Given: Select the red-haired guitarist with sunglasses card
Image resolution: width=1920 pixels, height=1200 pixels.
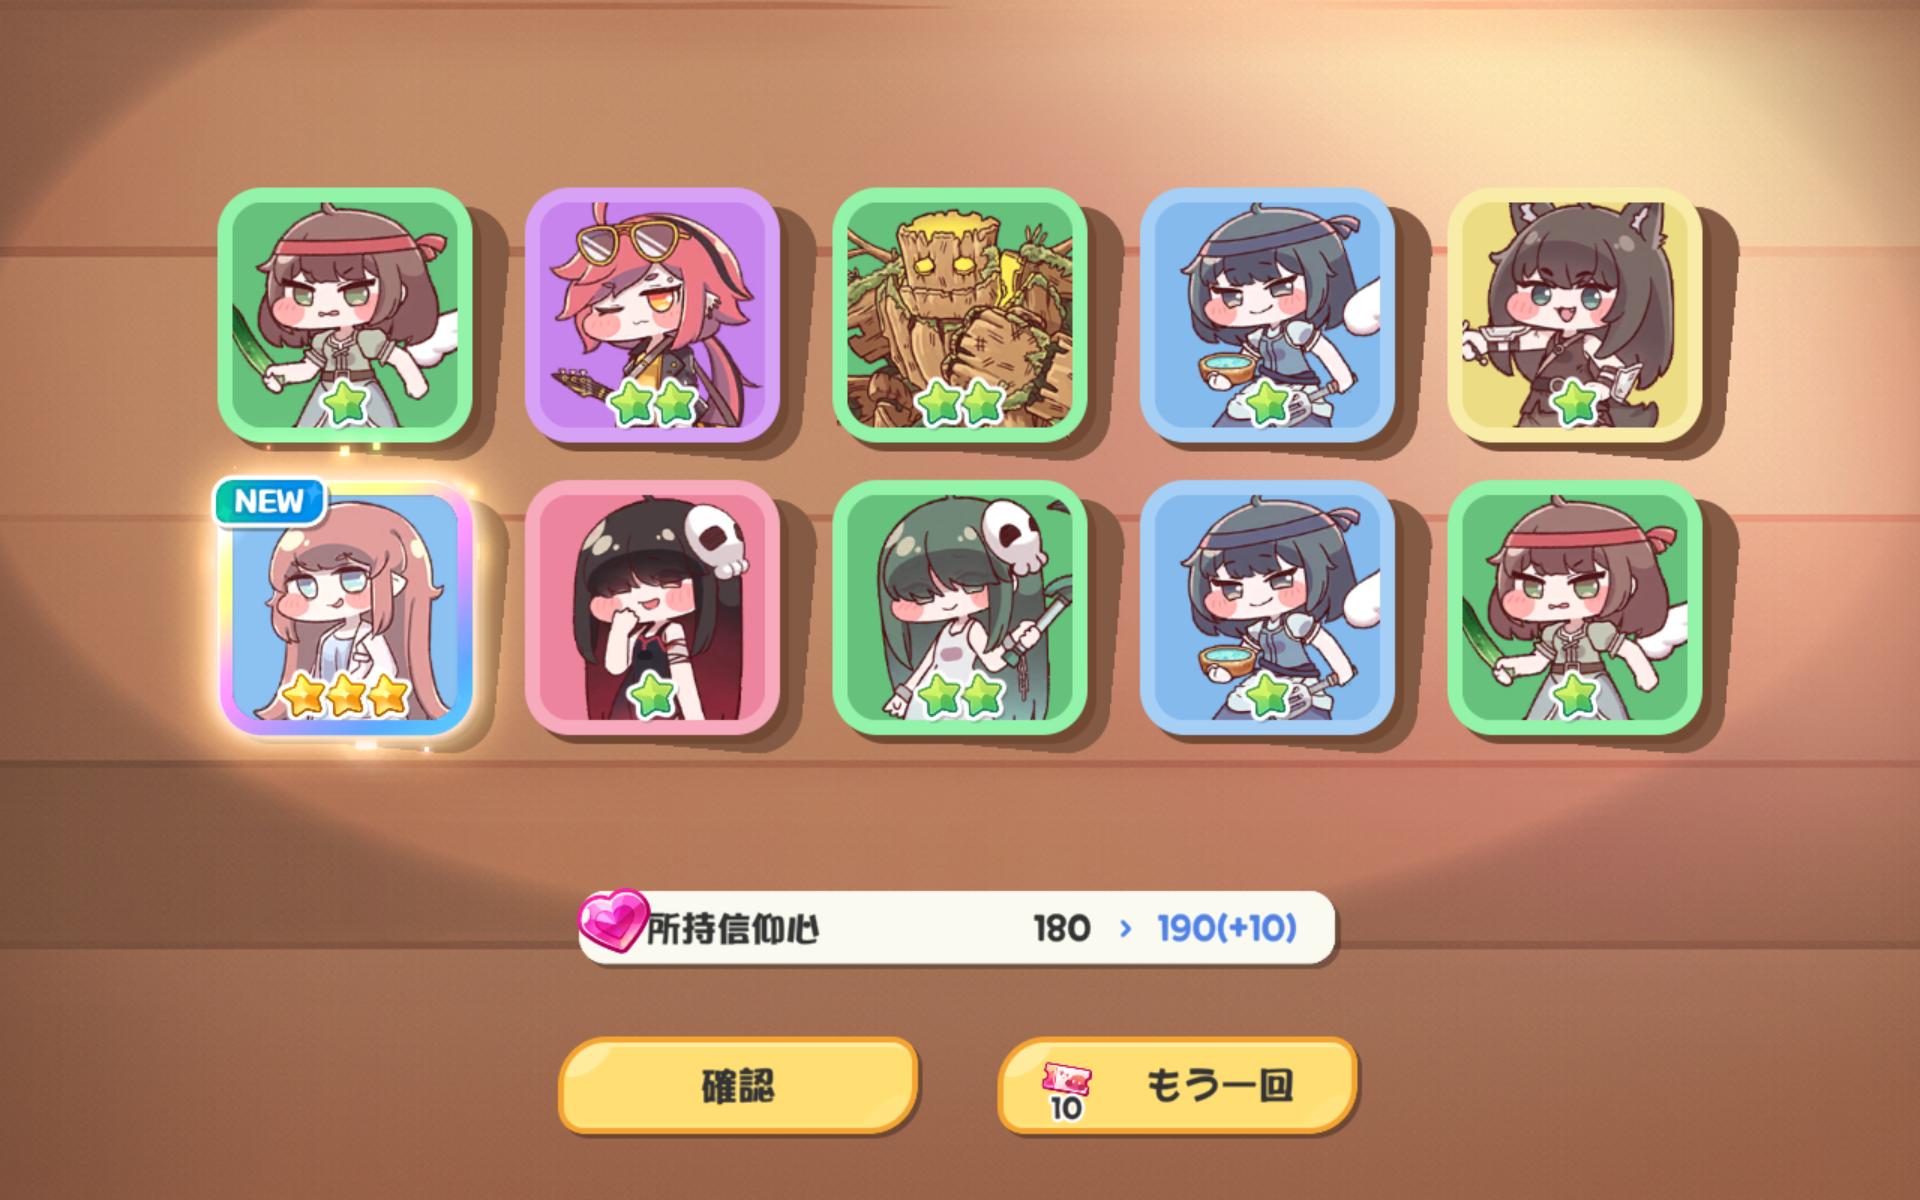Looking at the screenshot, I should pos(652,315).
